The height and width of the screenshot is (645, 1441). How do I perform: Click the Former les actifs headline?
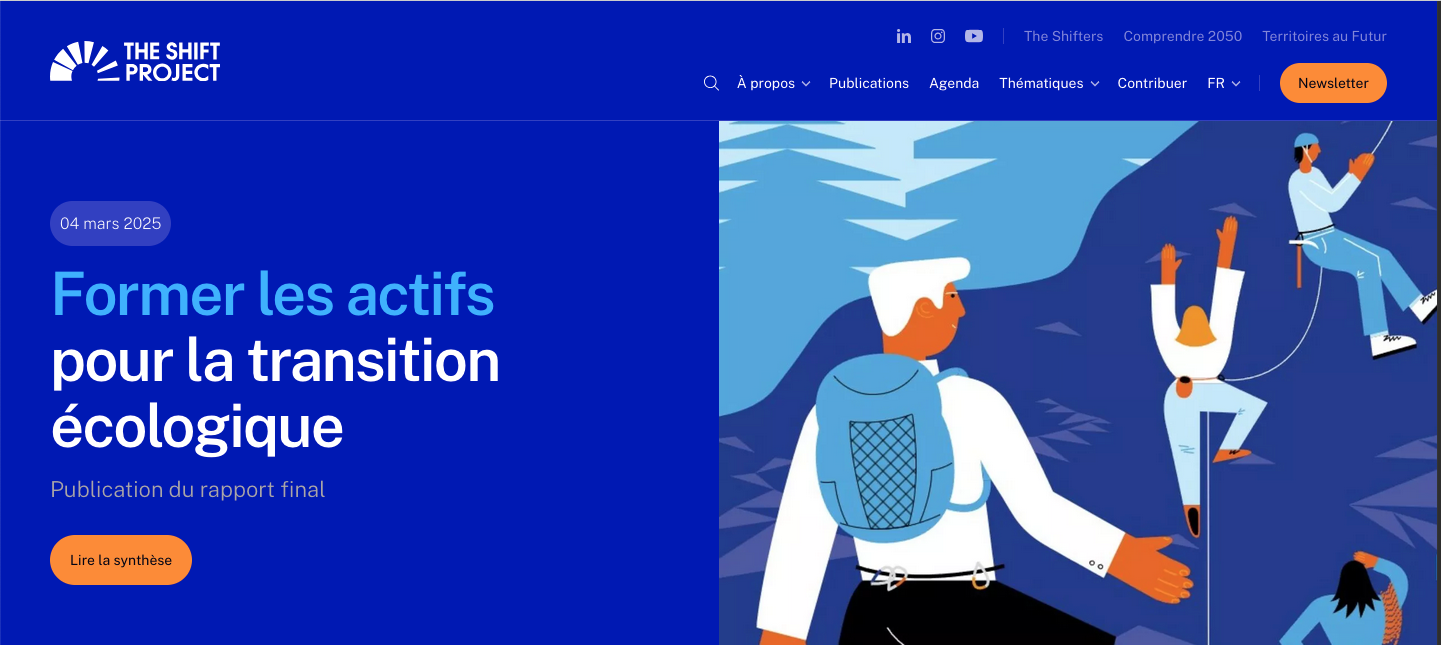(x=273, y=294)
